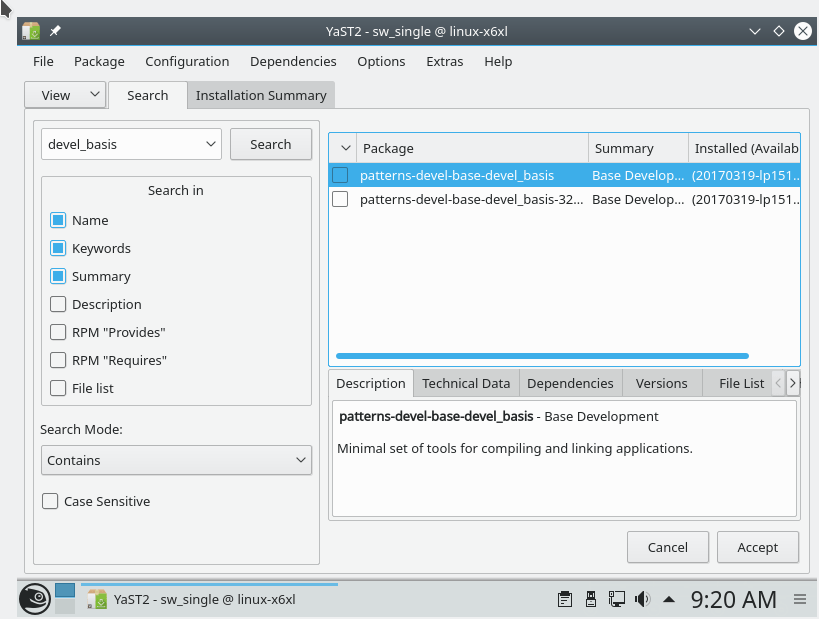Select the Description detail tab
Image resolution: width=819 pixels, height=619 pixels.
tap(371, 383)
